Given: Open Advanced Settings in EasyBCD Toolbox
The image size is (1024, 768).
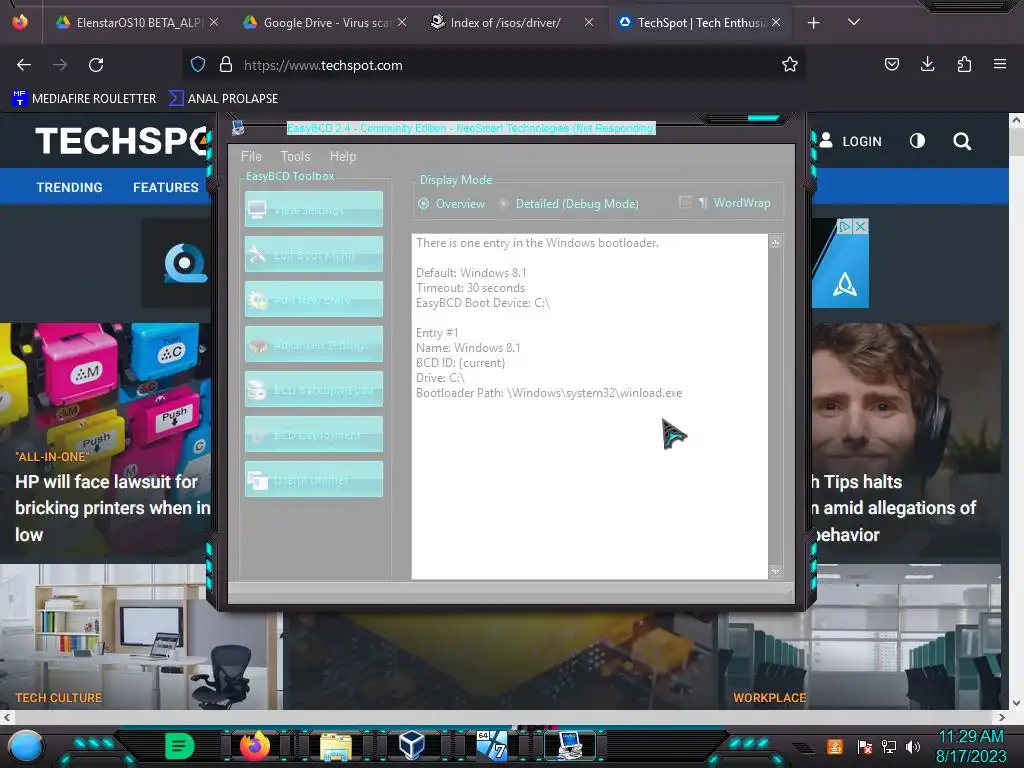Looking at the screenshot, I should 313,344.
